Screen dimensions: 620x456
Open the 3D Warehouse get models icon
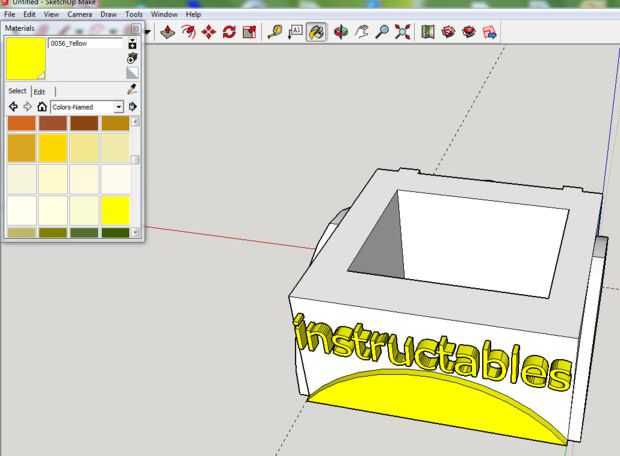tap(448, 32)
